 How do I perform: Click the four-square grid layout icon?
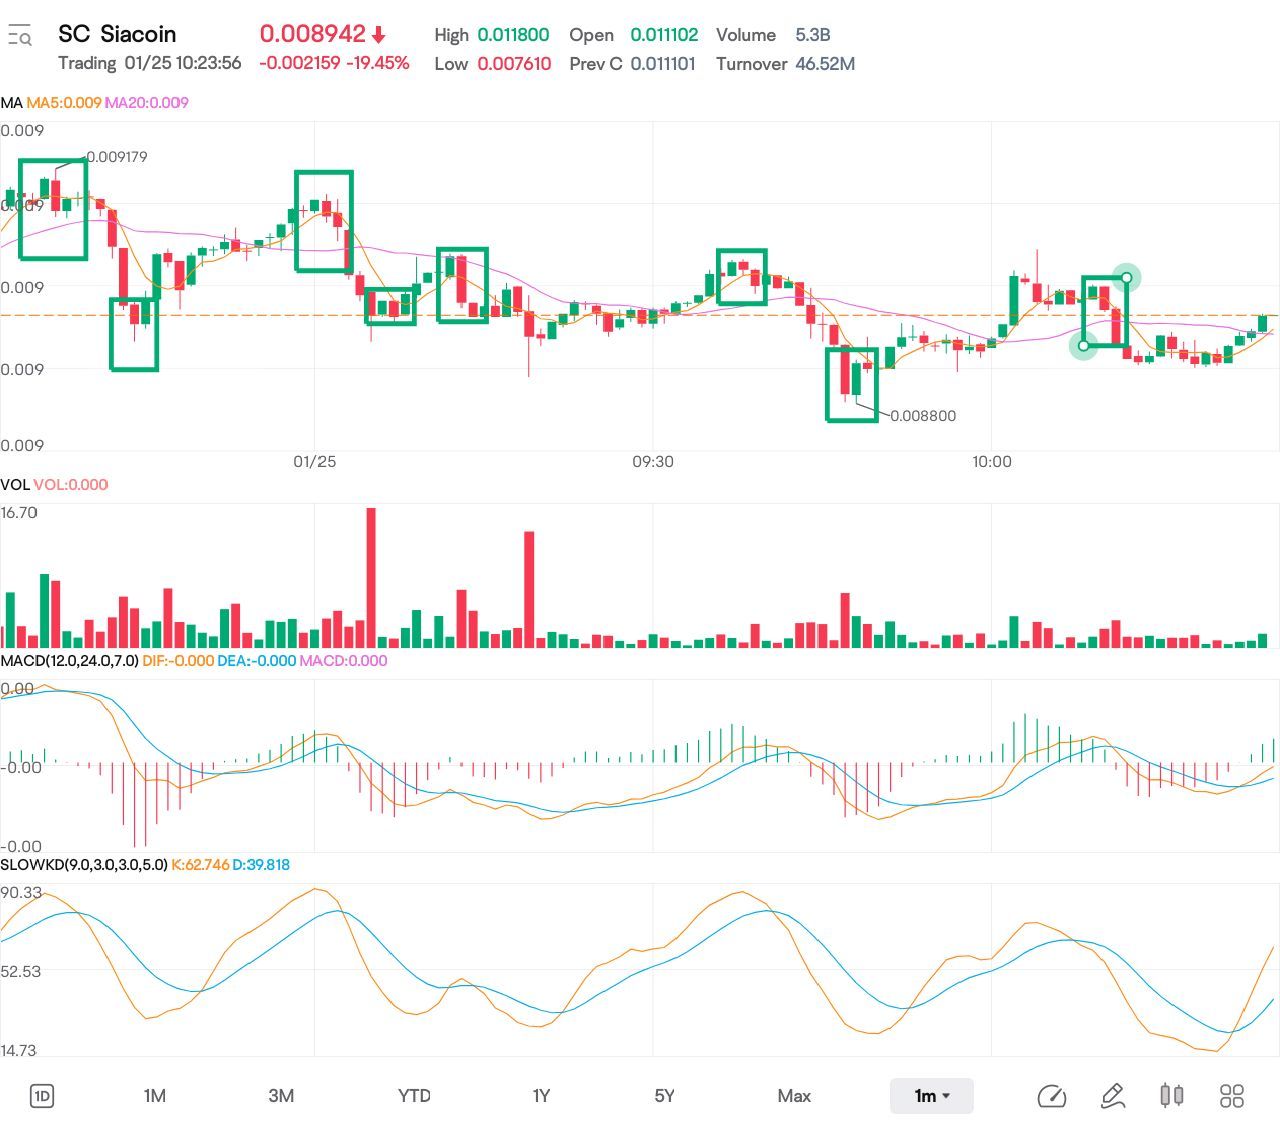point(1232,1096)
